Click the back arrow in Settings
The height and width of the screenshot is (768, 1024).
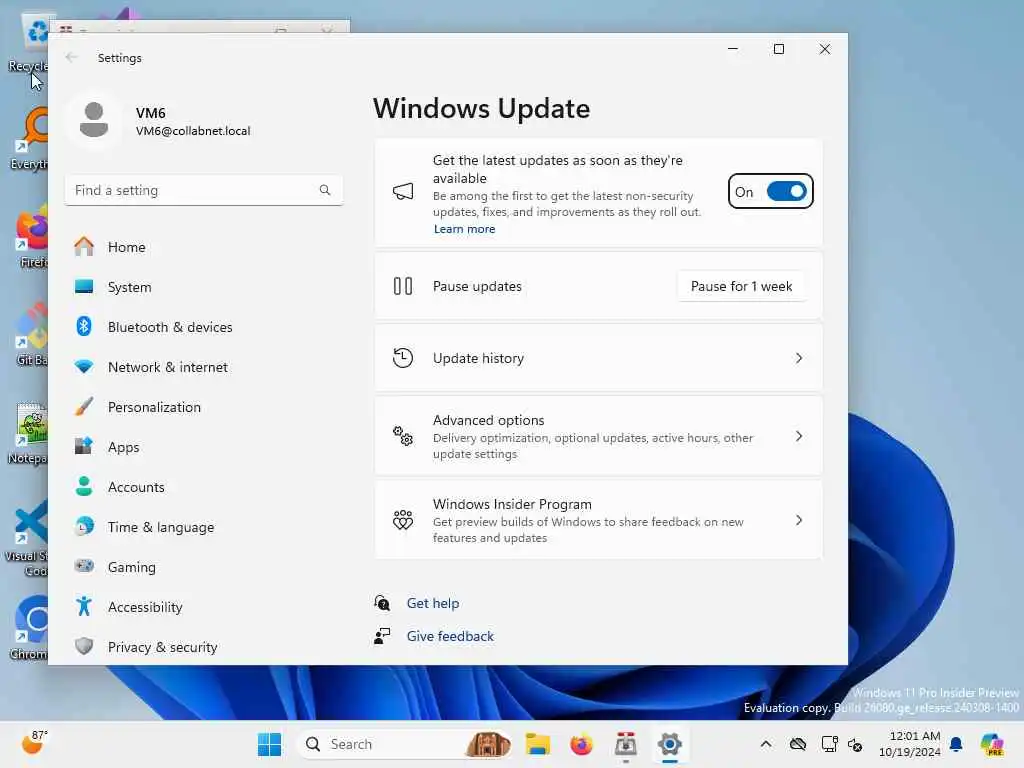71,57
